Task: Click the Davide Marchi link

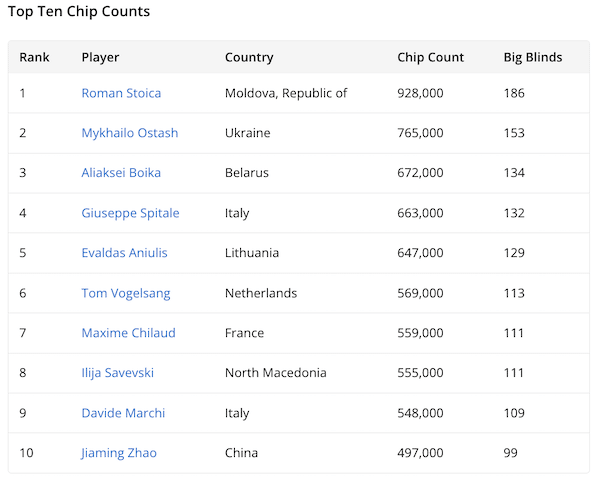Action: pos(123,413)
